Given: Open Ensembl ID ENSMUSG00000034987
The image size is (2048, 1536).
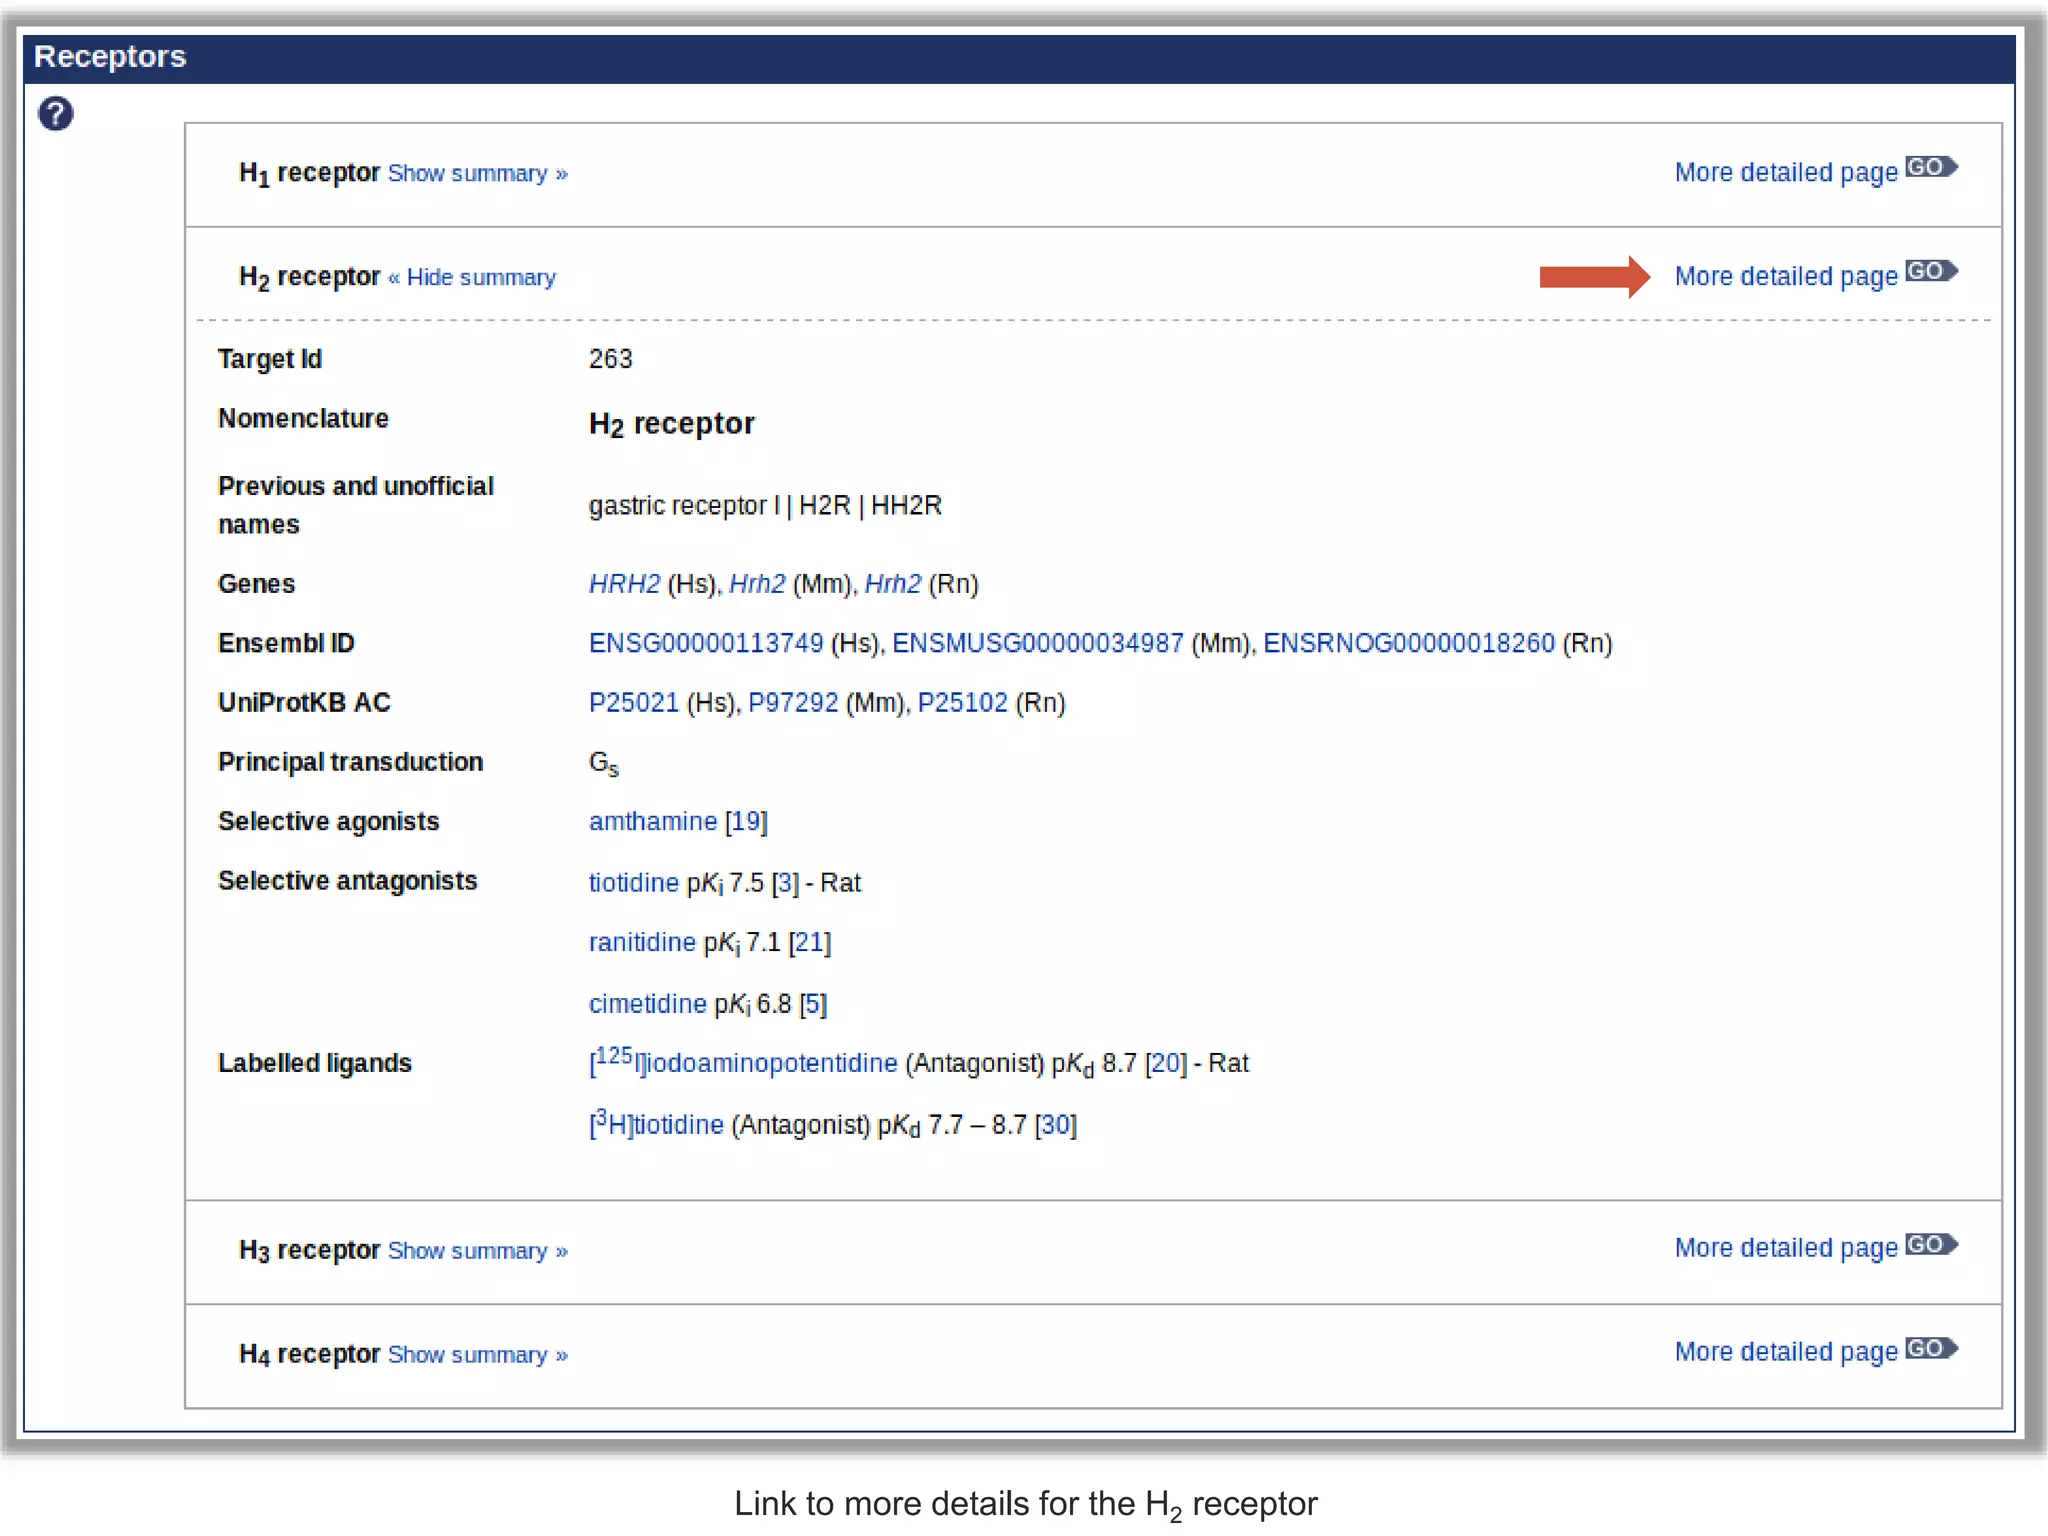Looking at the screenshot, I should (1038, 643).
